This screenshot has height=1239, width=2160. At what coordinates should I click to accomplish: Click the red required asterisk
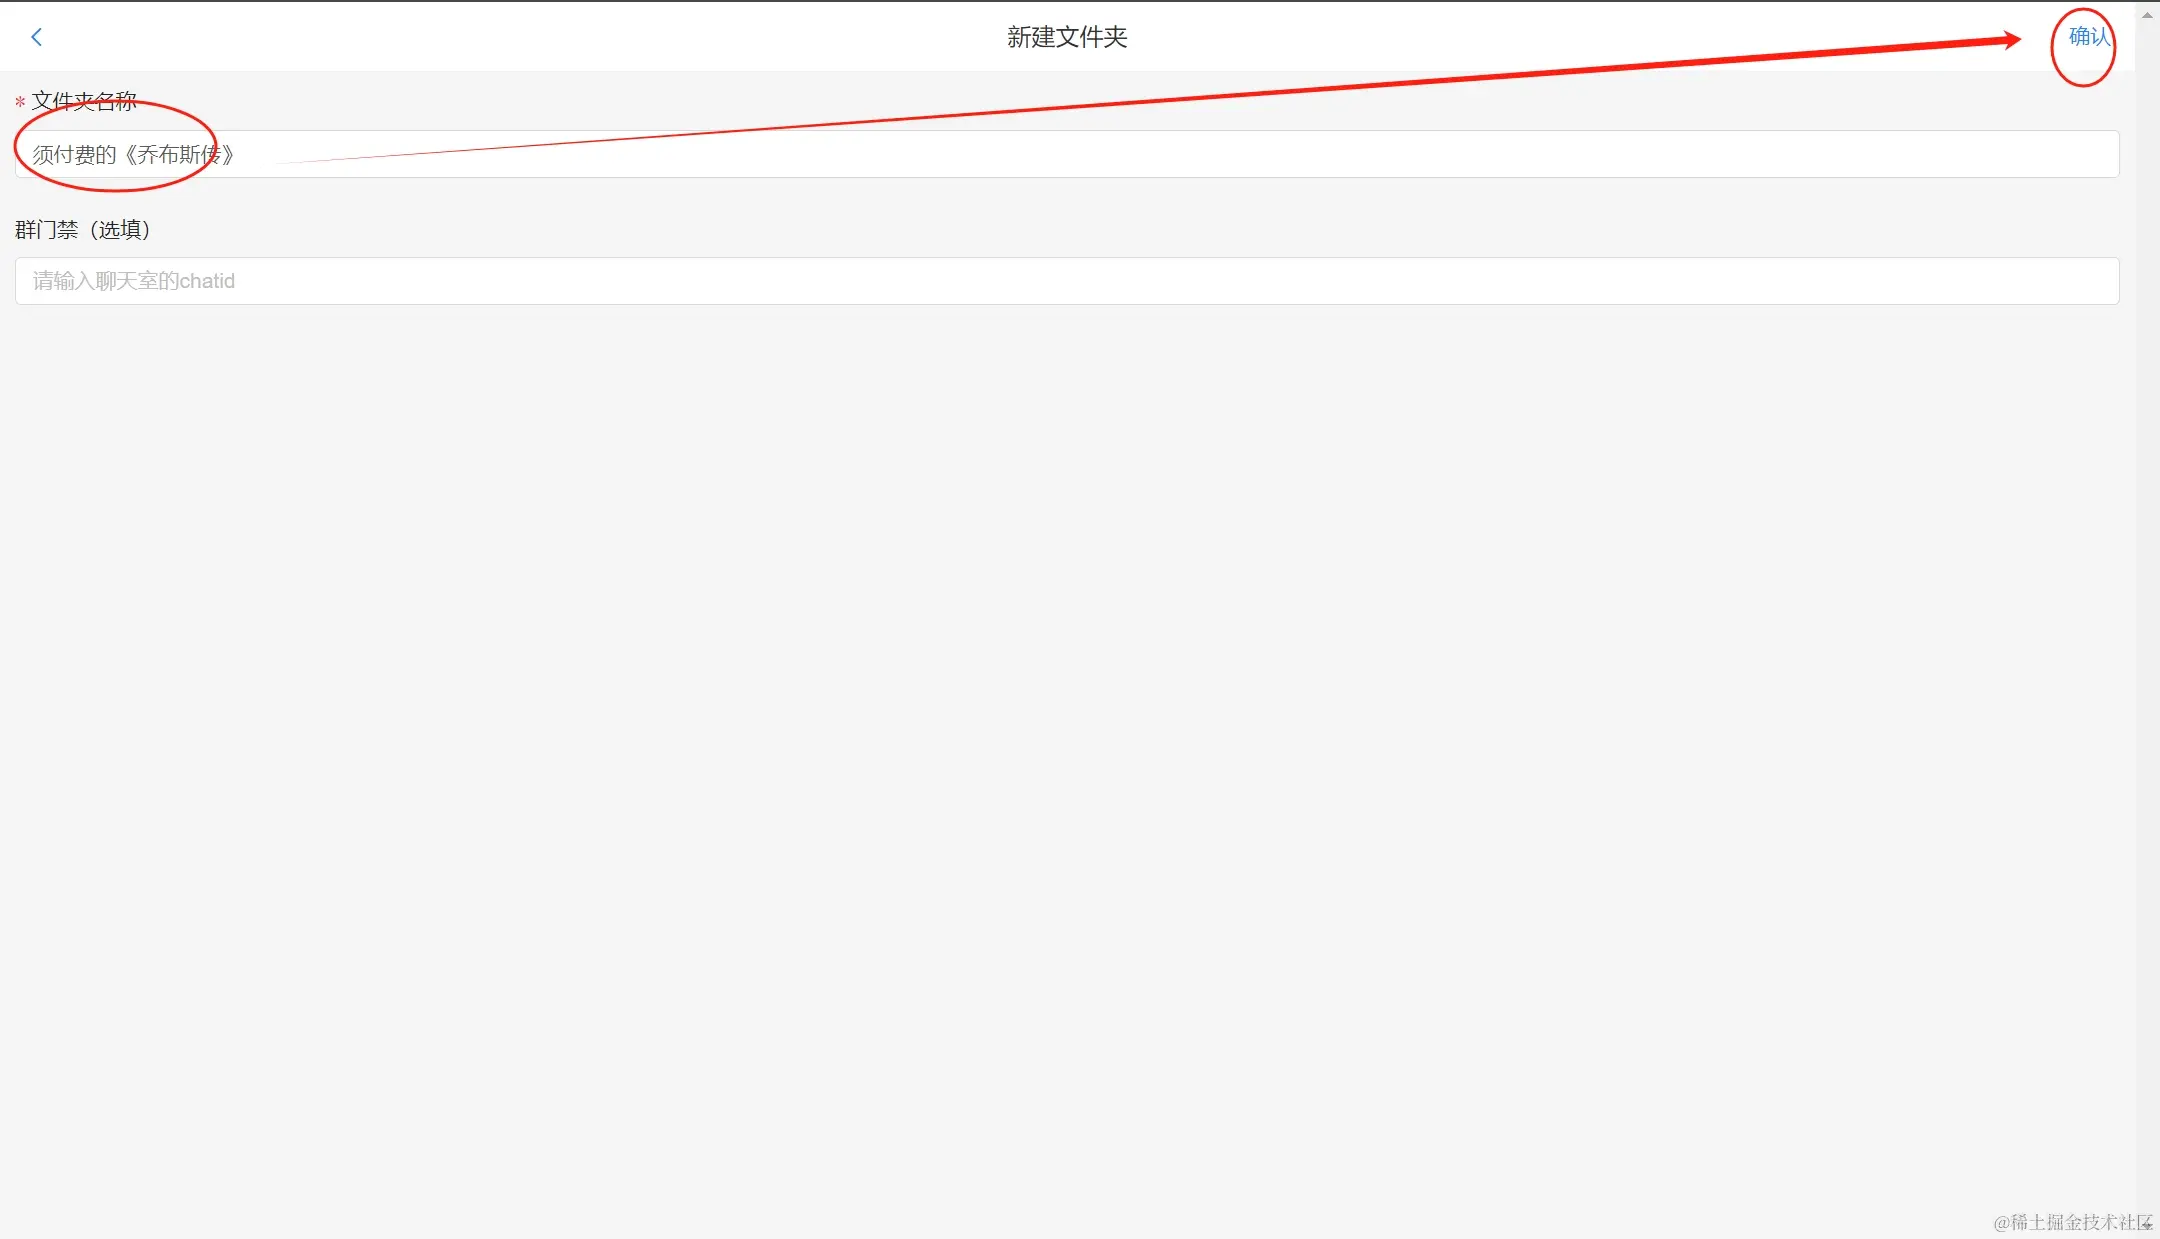click(x=20, y=102)
